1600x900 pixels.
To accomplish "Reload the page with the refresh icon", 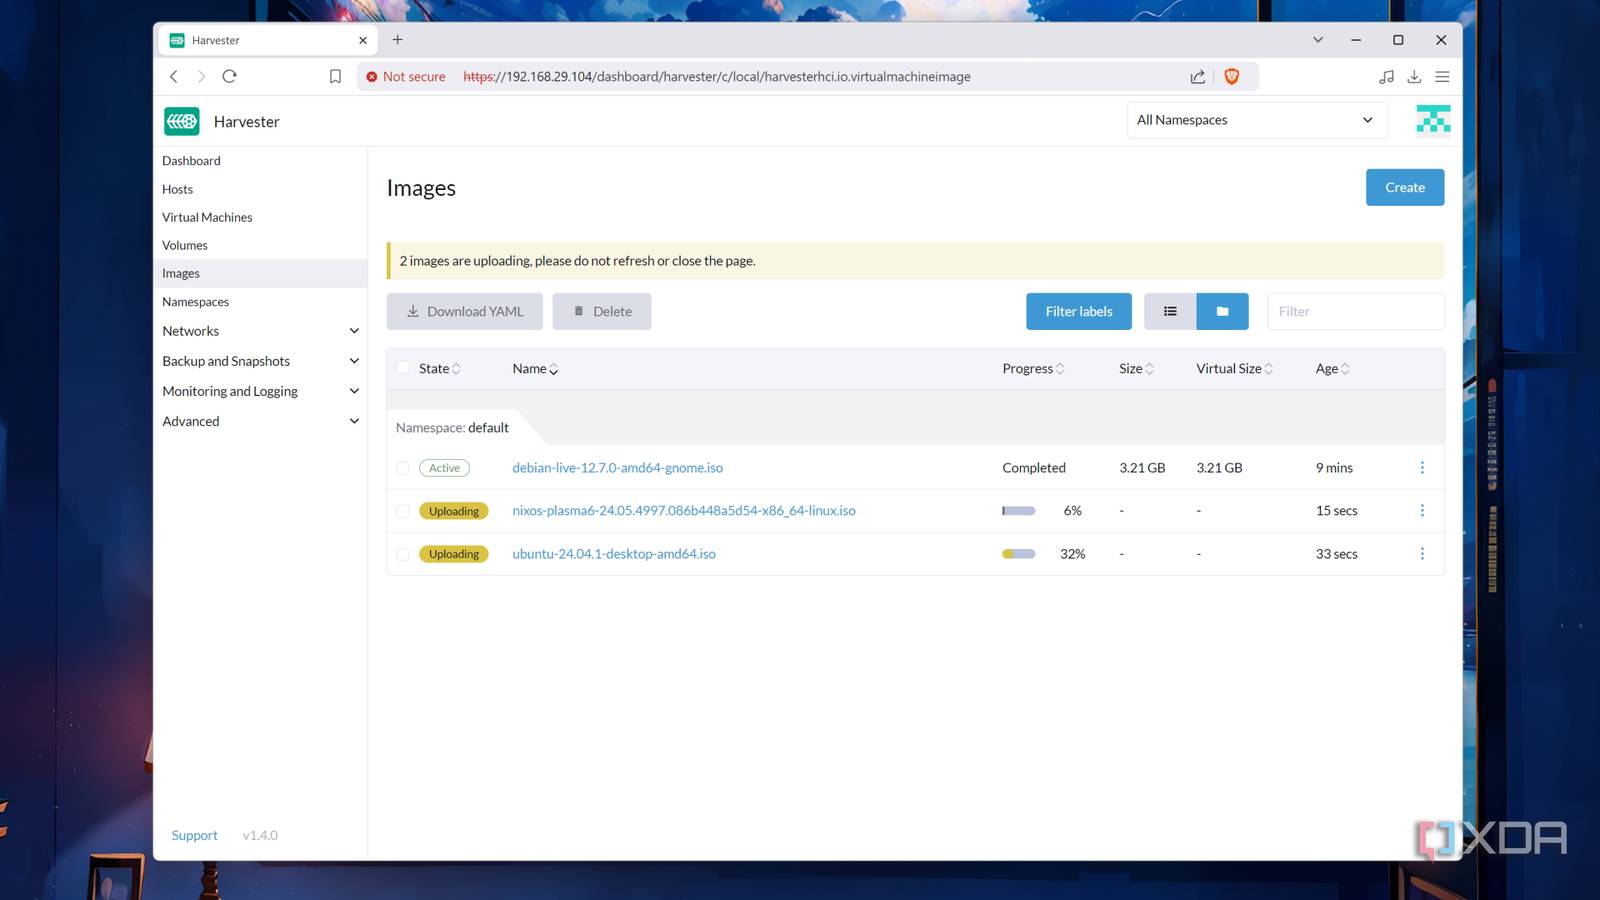I will pos(229,77).
